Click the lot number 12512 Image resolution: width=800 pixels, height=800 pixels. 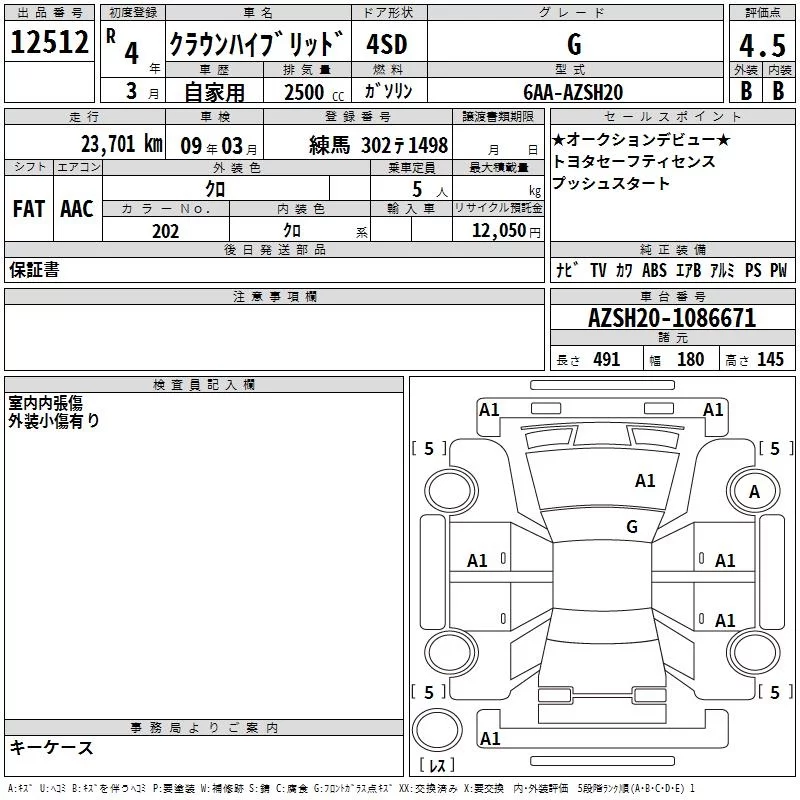pos(49,42)
